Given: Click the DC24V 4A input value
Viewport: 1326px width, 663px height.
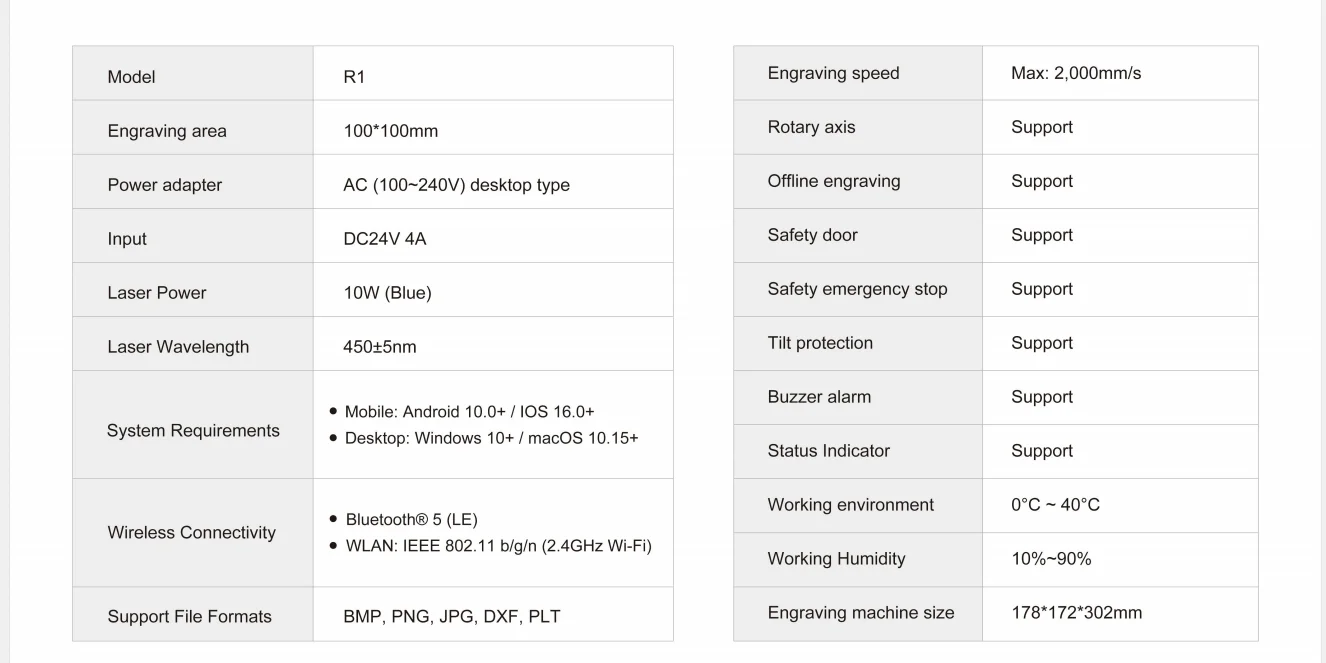Looking at the screenshot, I should click(x=385, y=239).
